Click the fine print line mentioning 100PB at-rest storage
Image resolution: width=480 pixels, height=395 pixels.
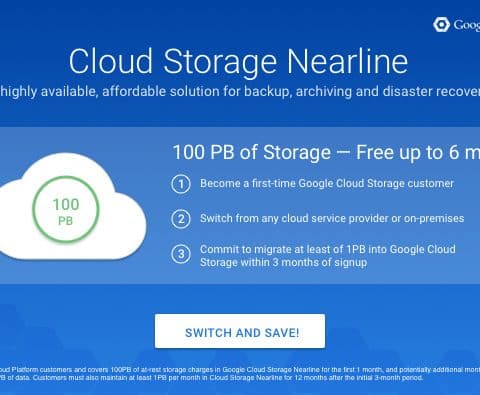click(240, 370)
